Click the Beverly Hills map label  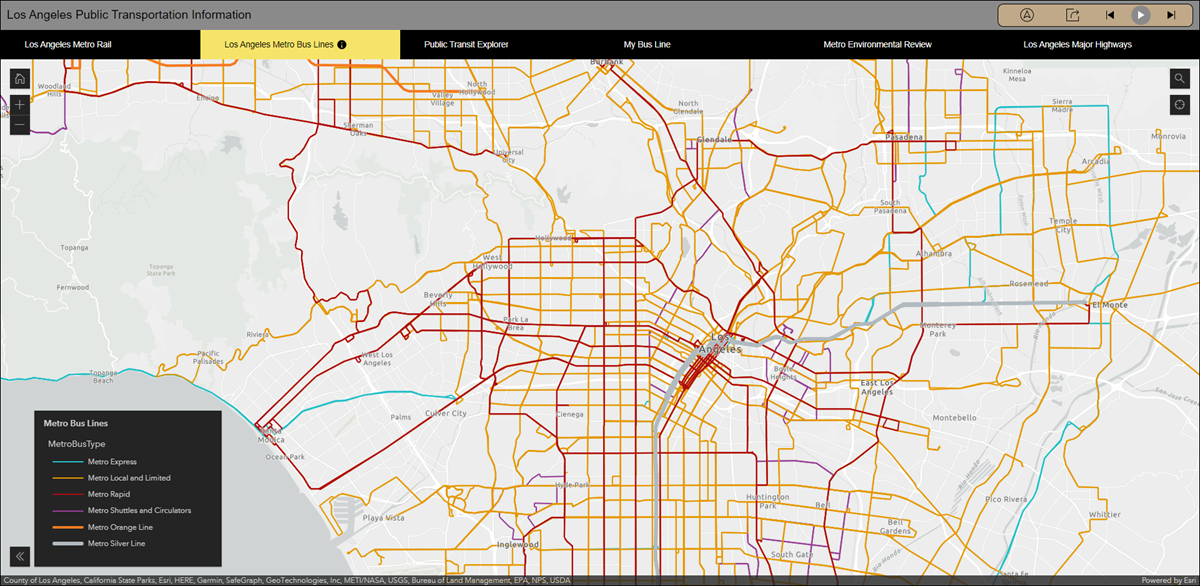(438, 299)
